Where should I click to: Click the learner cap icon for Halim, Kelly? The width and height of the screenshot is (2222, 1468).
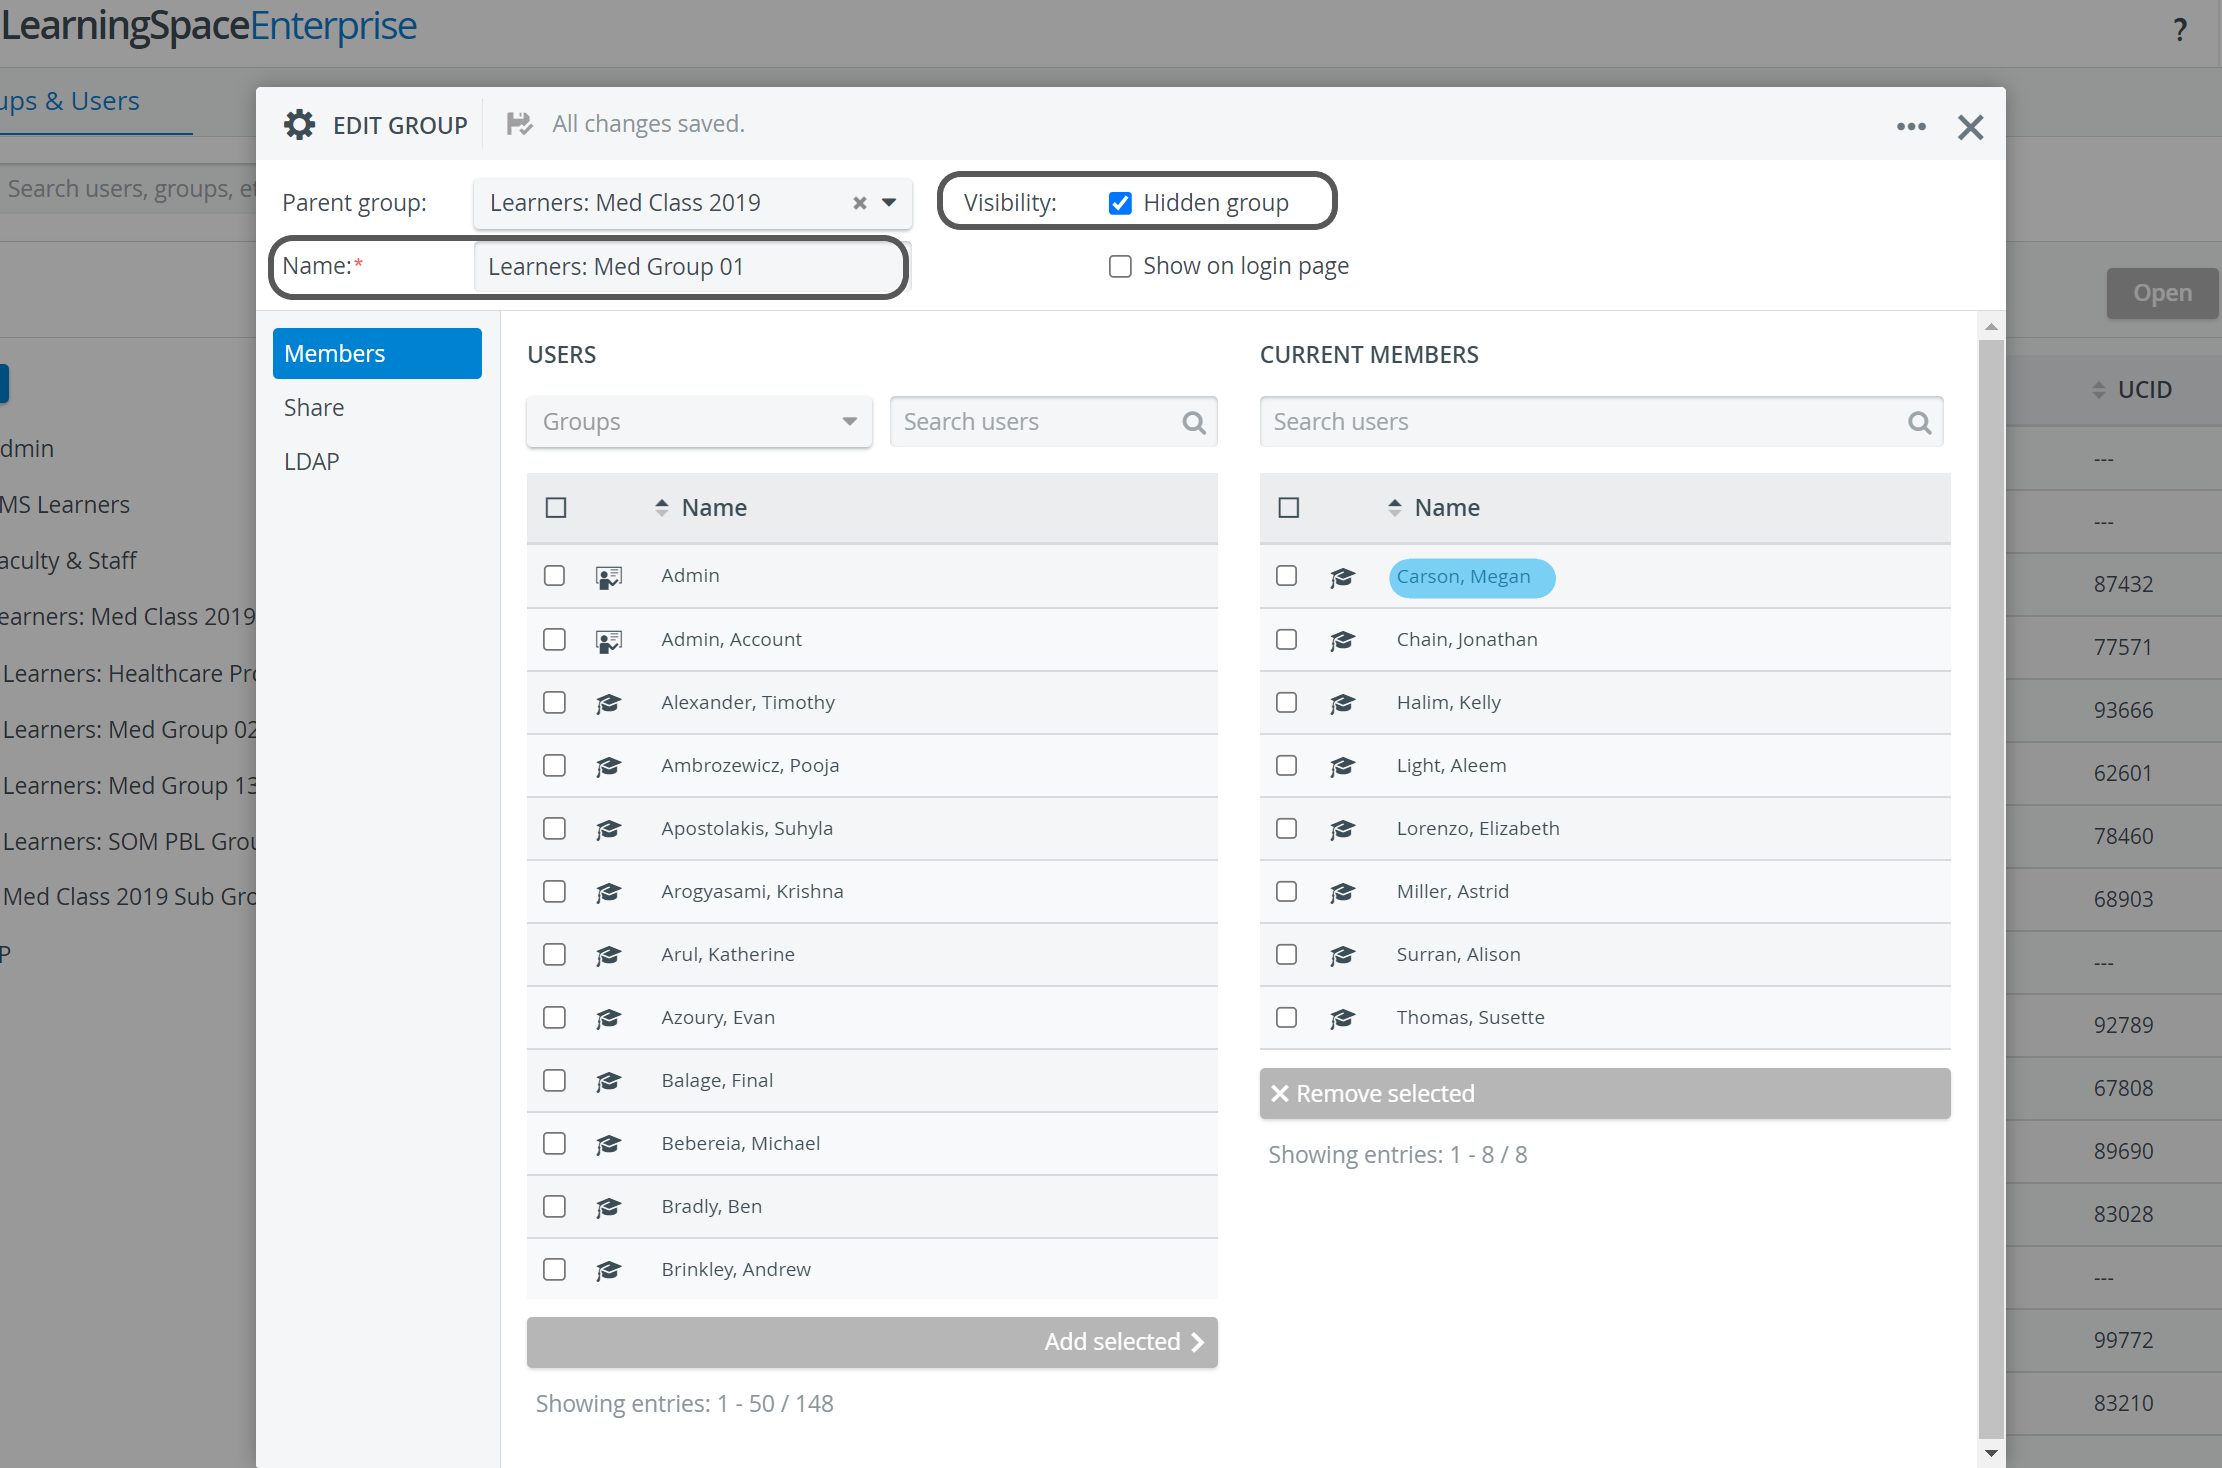click(x=1342, y=704)
